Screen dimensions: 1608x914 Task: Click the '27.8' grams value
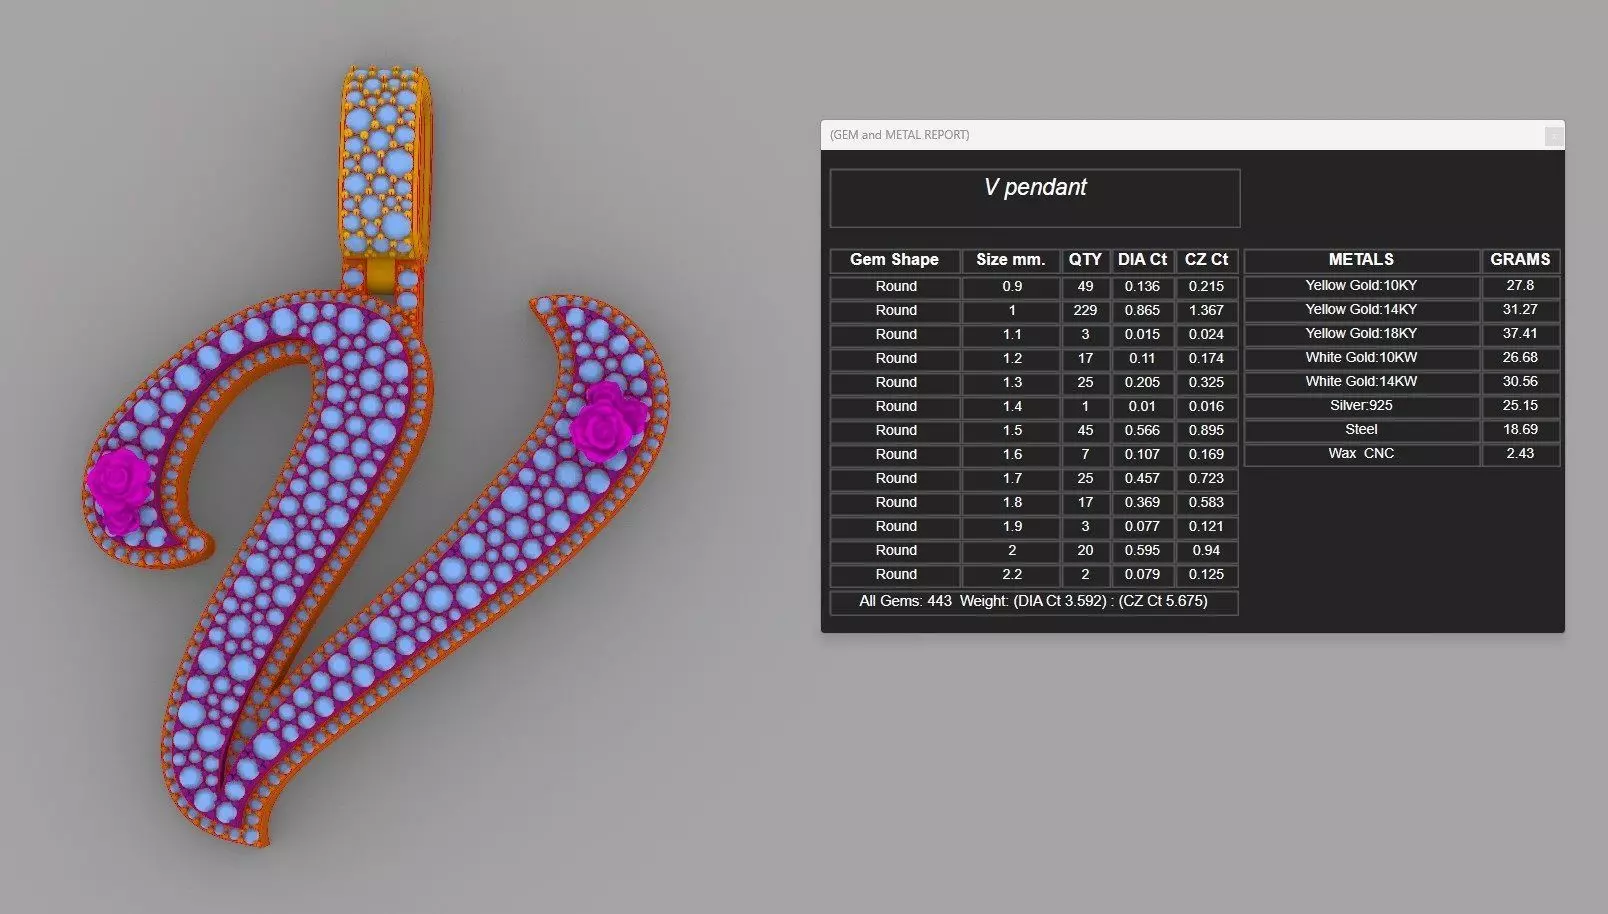pos(1521,286)
